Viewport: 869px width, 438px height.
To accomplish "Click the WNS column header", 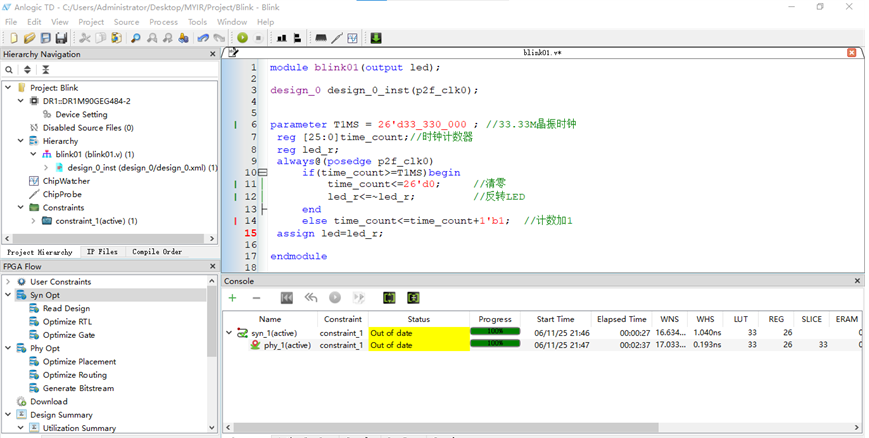I will 669,319.
